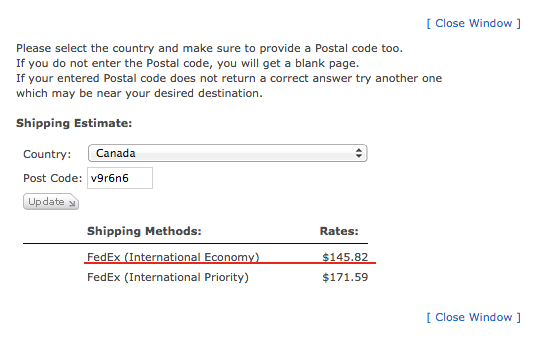This screenshot has width=544, height=361.
Task: Click the small arrow icon inside Update button
Action: tap(72, 203)
